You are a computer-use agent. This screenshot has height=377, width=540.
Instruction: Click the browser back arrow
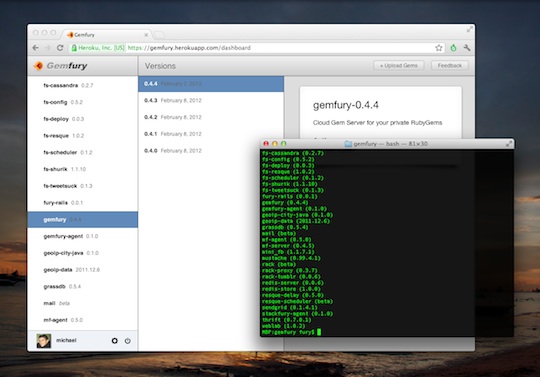(x=35, y=48)
